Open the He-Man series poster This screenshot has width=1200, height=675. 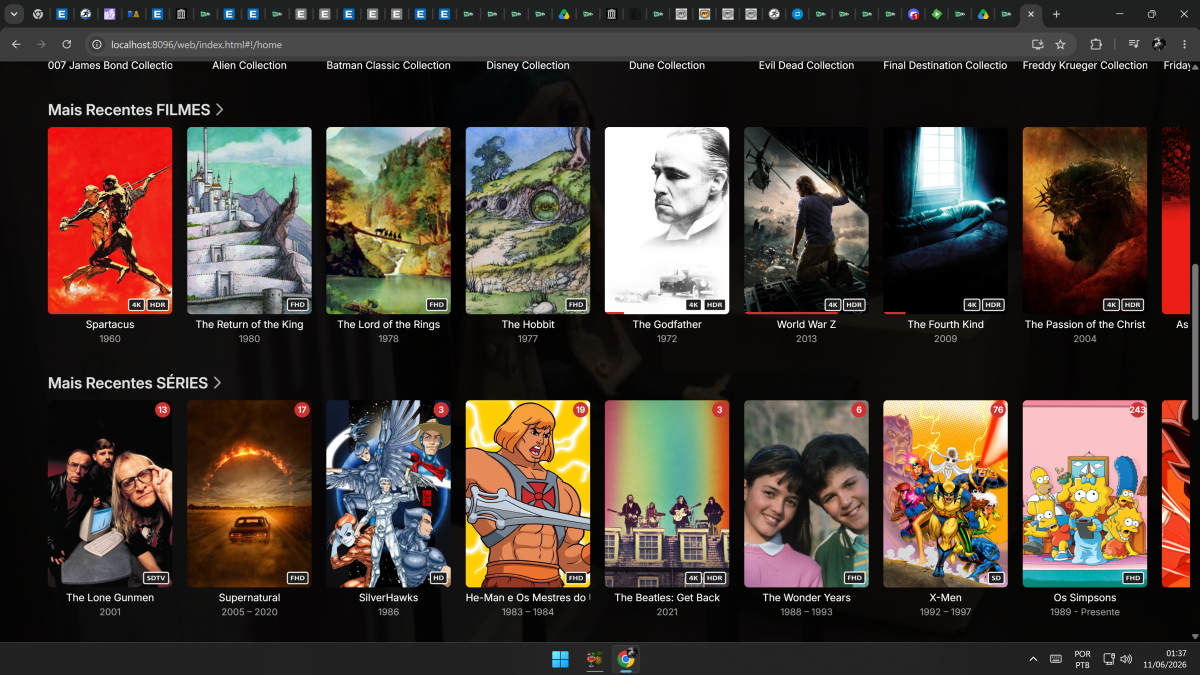click(x=528, y=494)
